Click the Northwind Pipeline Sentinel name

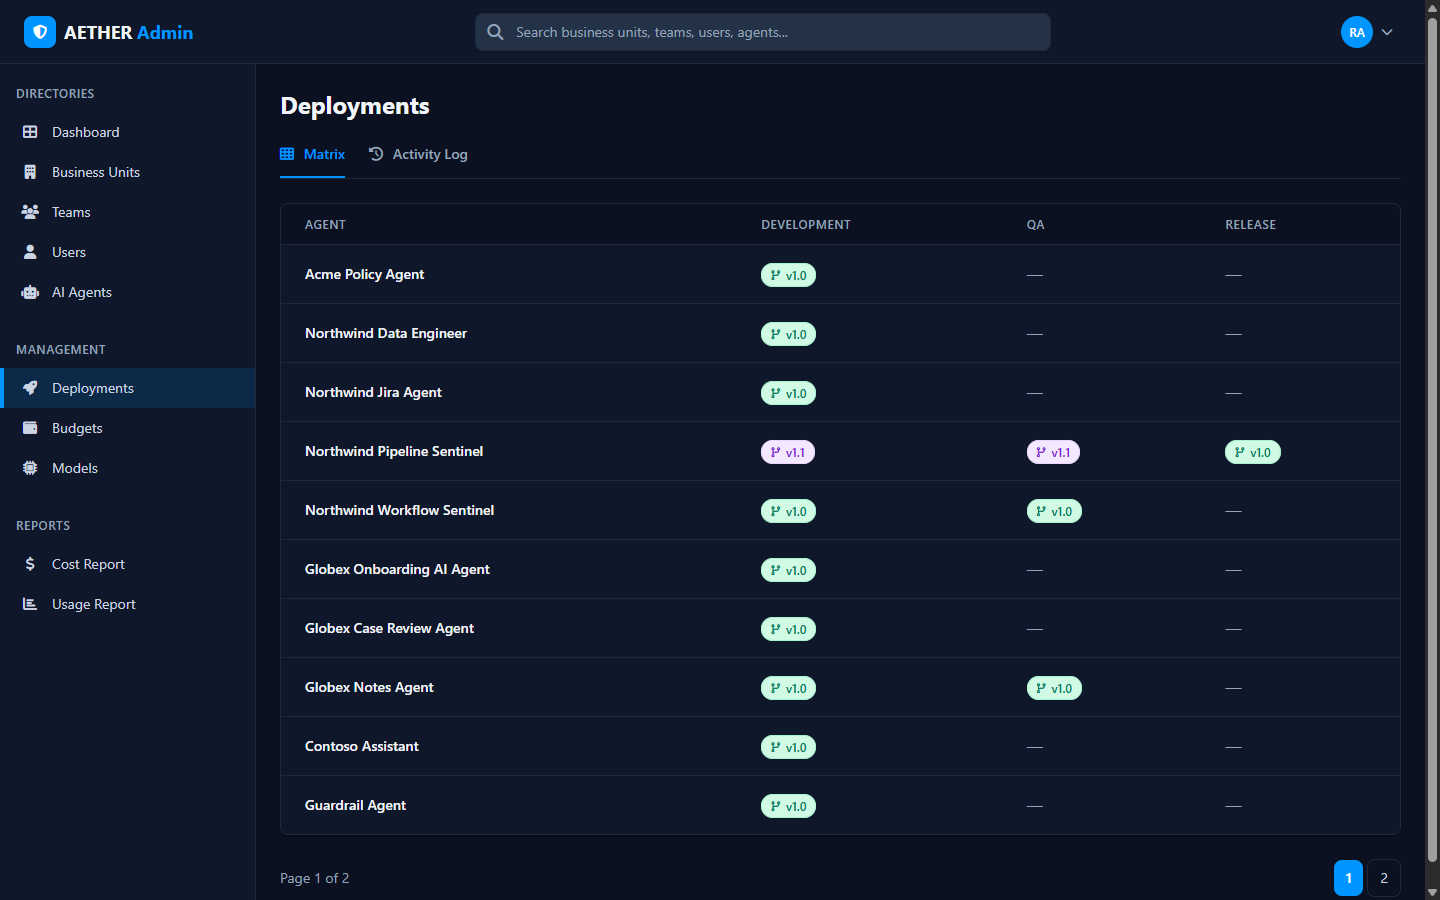[x=394, y=451]
